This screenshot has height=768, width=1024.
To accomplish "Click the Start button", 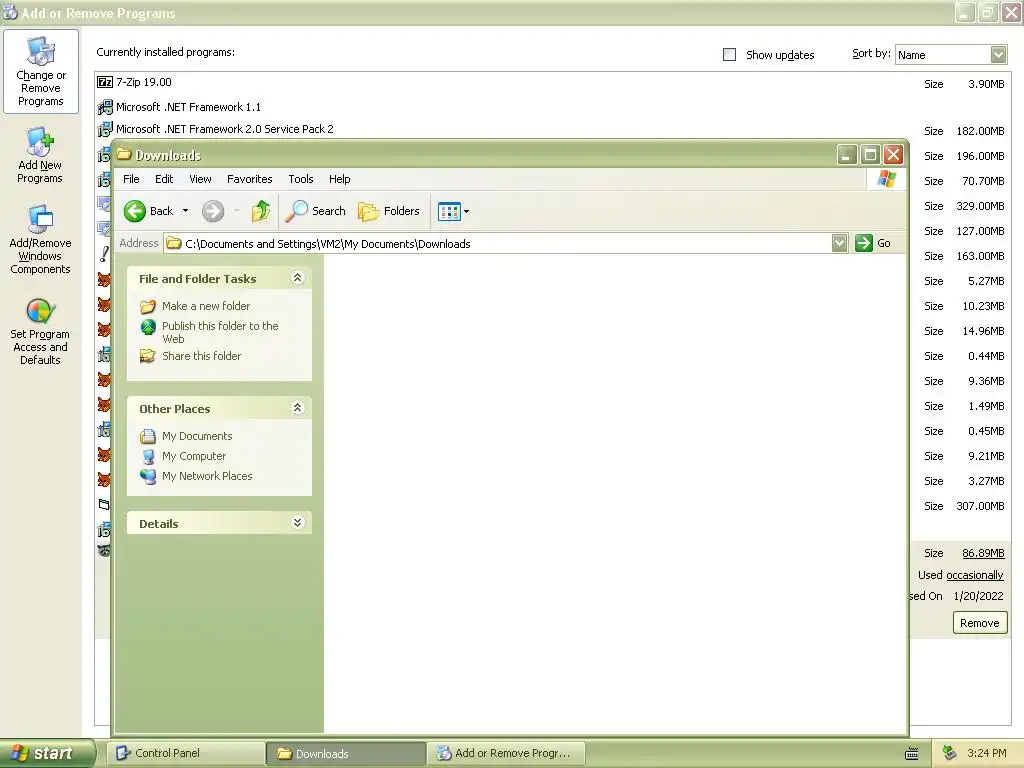I will pyautogui.click(x=47, y=753).
